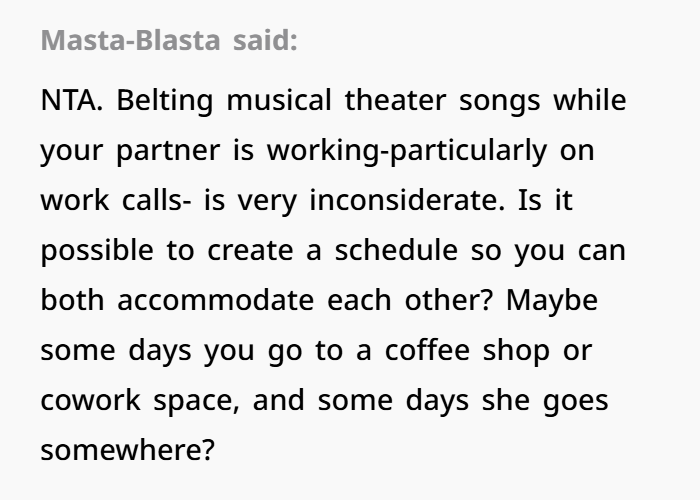
Task: Click the word "said:" in header
Action: pyautogui.click(x=265, y=40)
